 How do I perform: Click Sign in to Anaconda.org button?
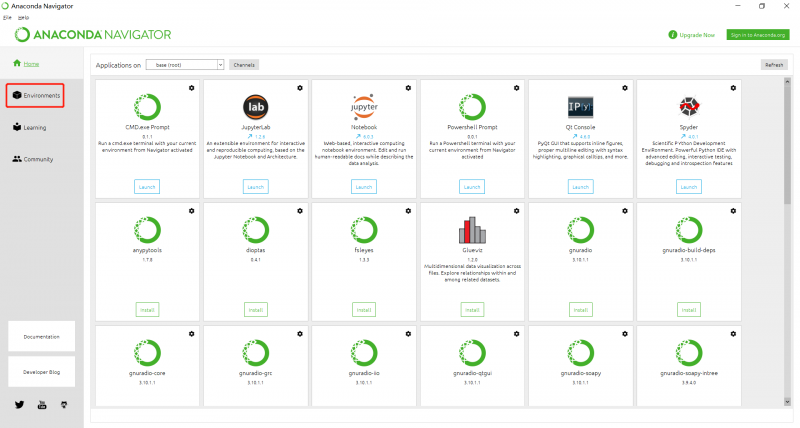757,34
